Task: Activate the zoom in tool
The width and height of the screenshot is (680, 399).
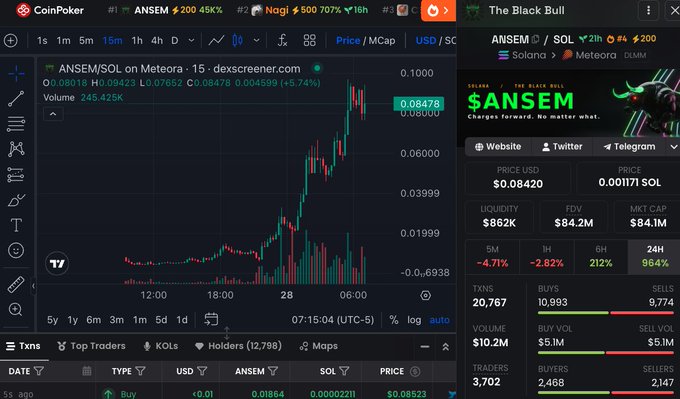Action: pos(16,309)
